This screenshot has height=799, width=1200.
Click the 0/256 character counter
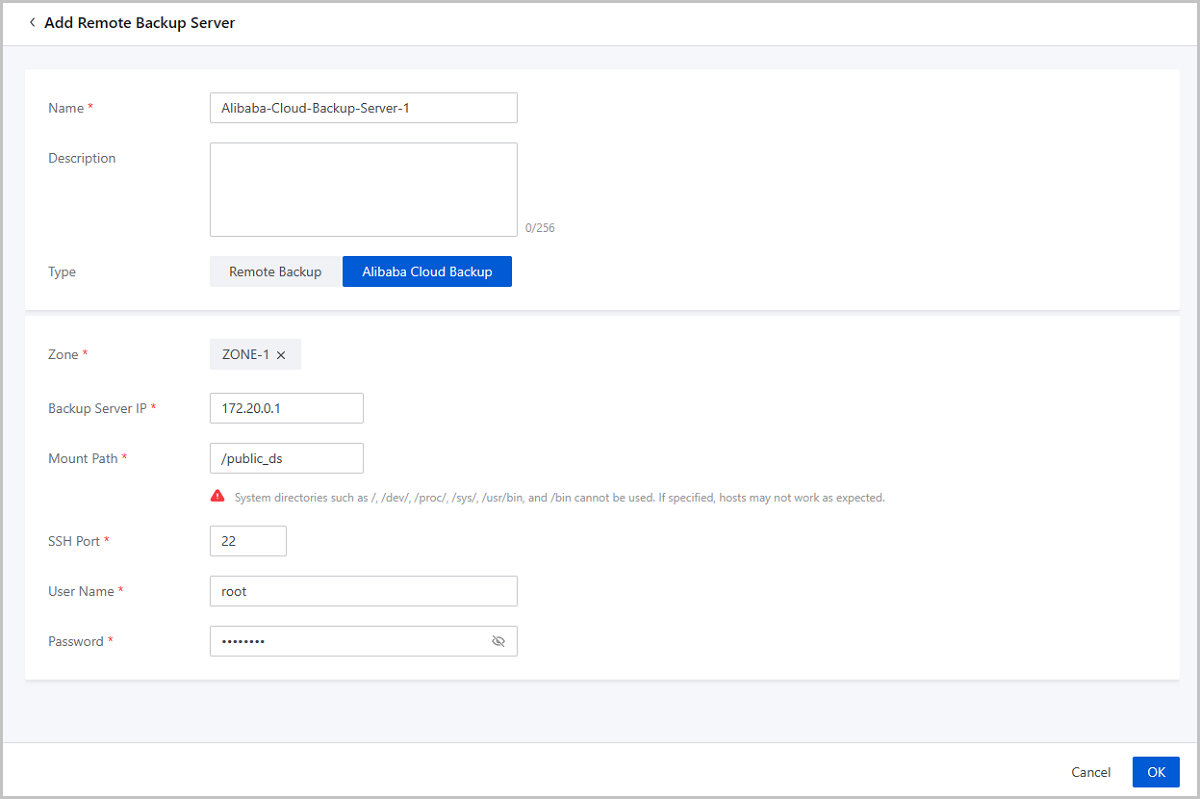(541, 227)
